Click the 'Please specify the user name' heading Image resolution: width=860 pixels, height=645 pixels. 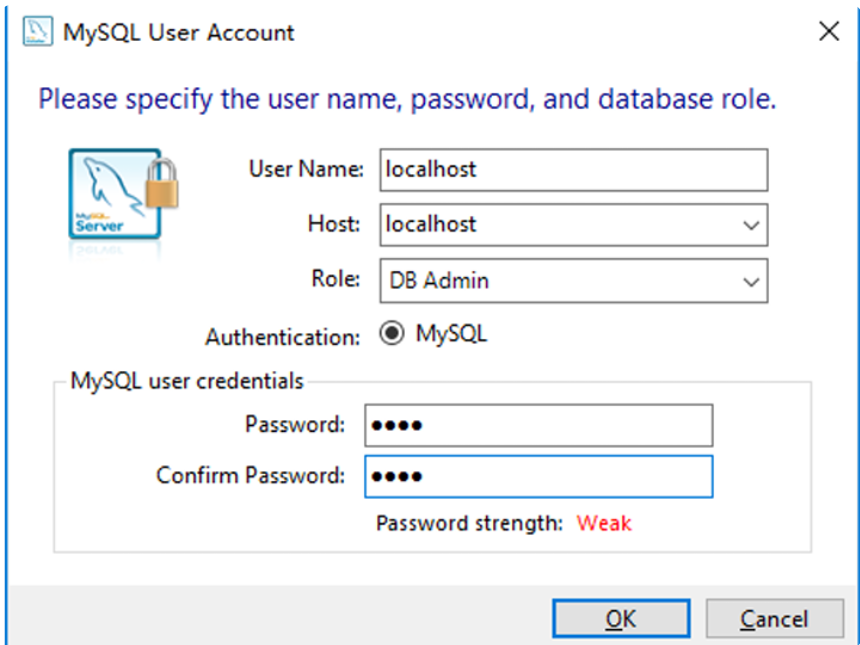tap(407, 99)
